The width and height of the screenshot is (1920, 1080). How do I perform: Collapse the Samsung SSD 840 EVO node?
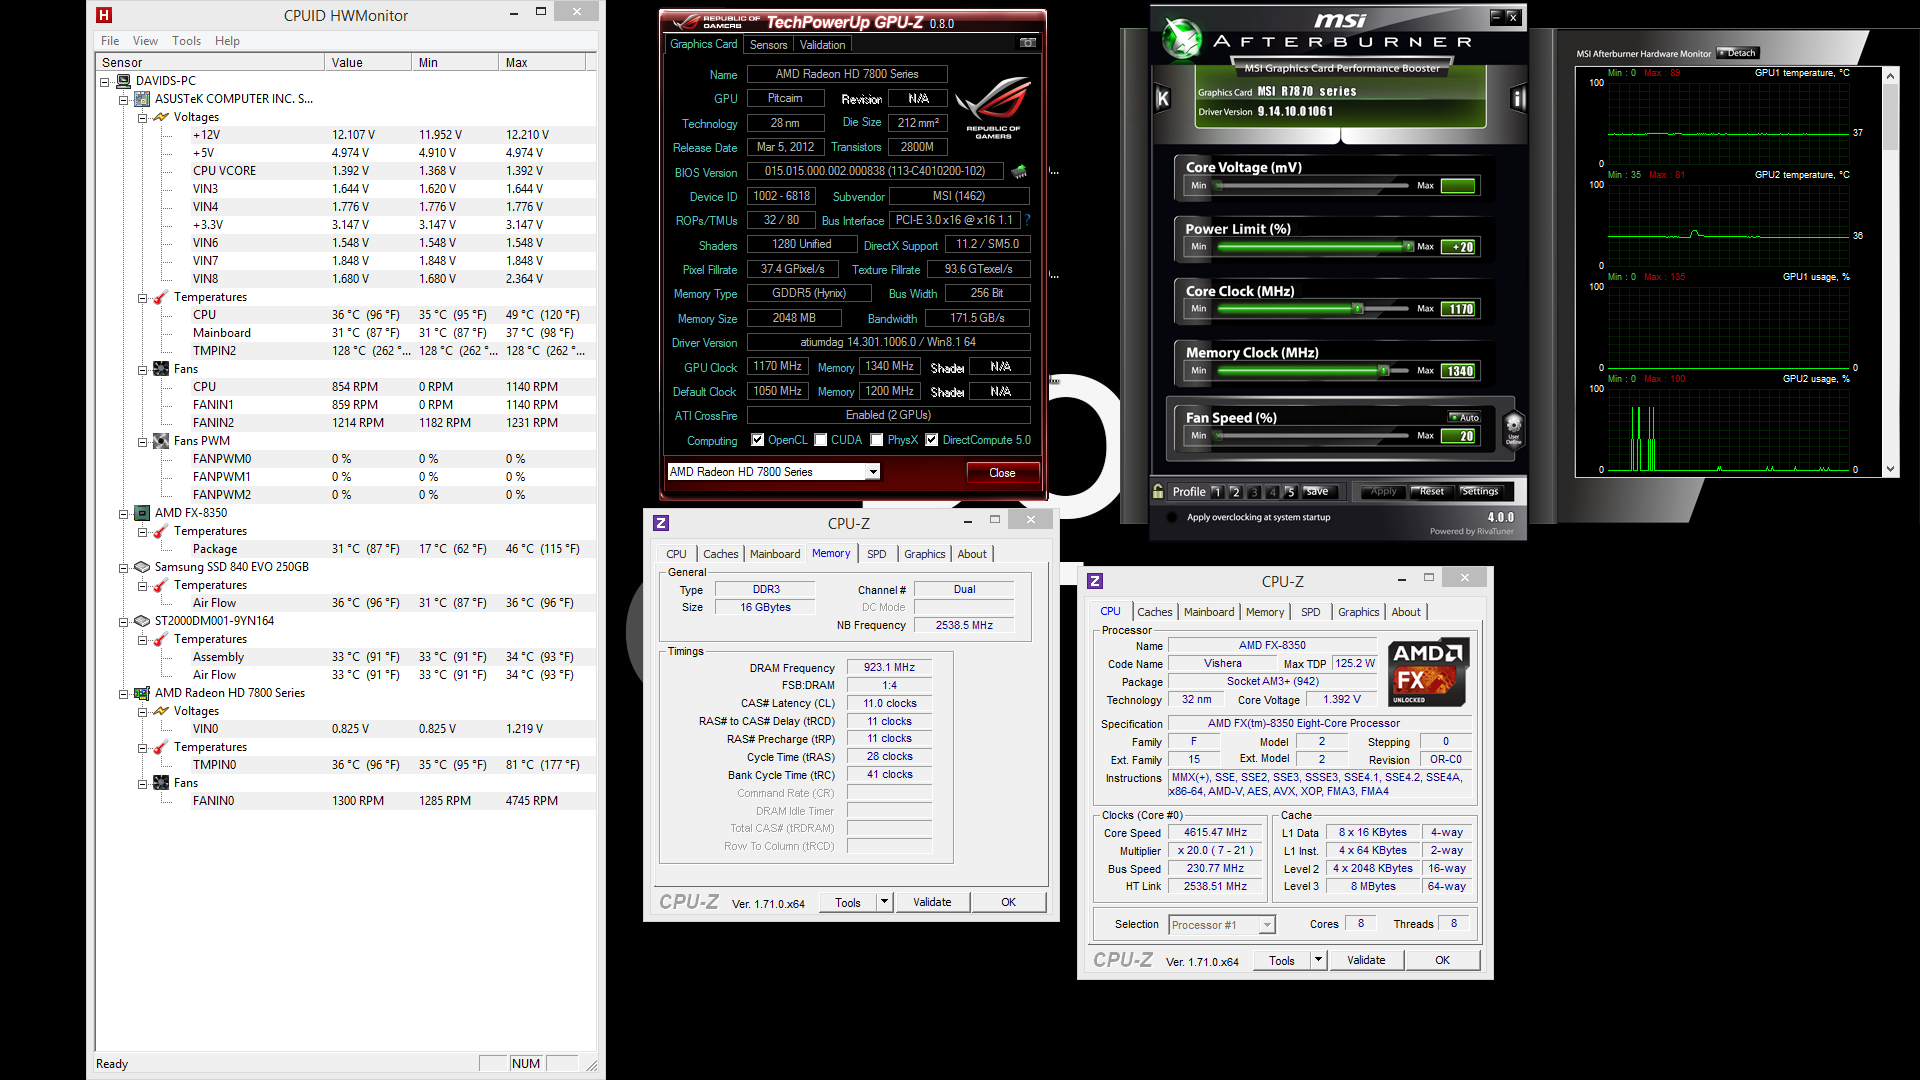pos(123,568)
